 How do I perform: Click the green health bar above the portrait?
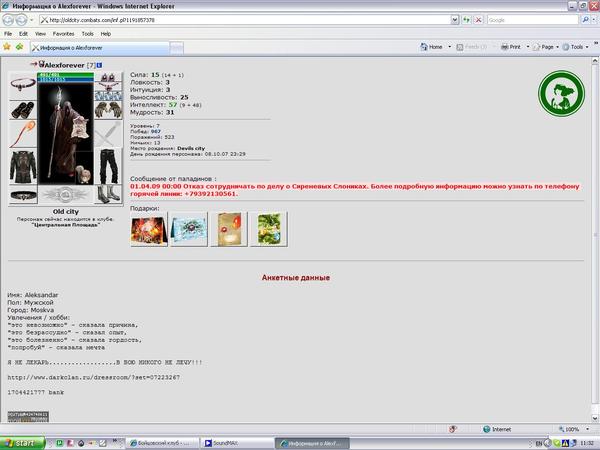(65, 75)
